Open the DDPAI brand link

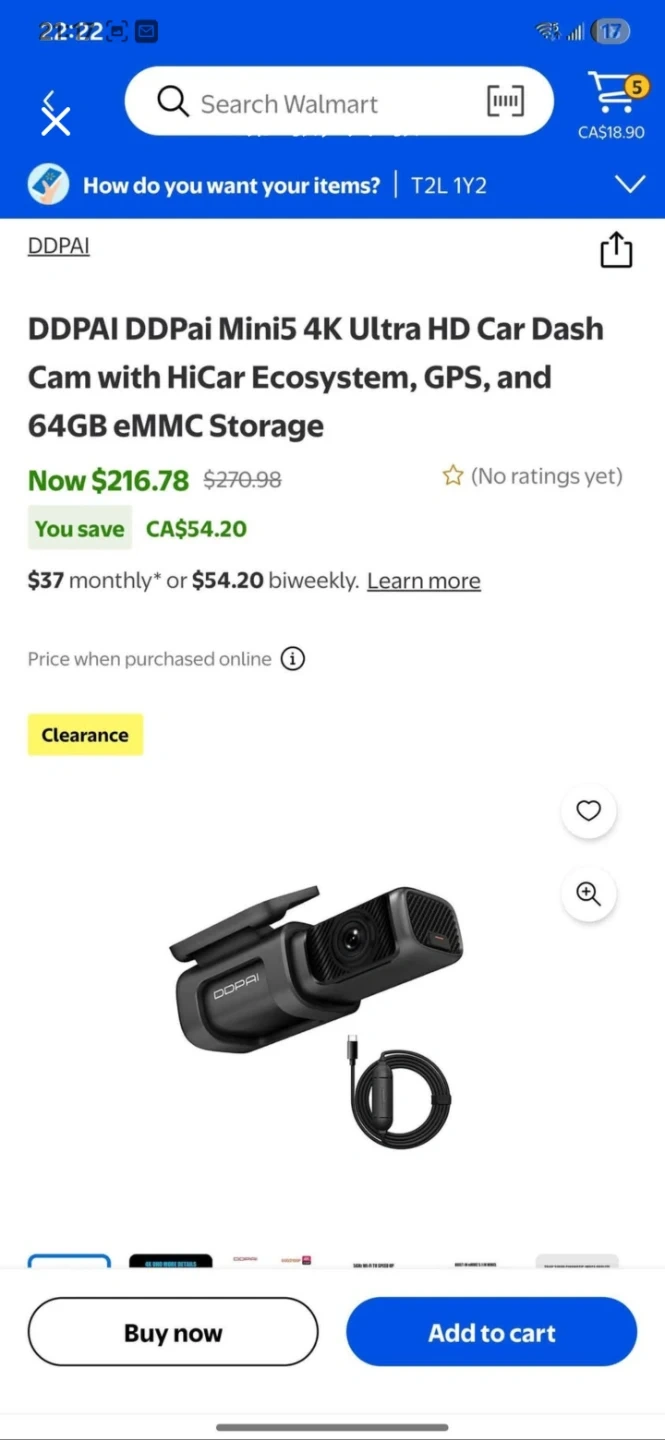click(x=59, y=246)
